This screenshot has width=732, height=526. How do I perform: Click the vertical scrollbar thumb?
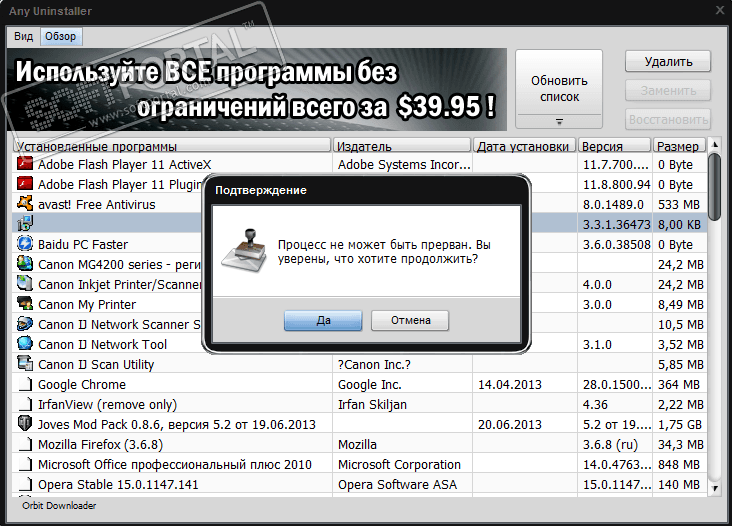click(714, 187)
